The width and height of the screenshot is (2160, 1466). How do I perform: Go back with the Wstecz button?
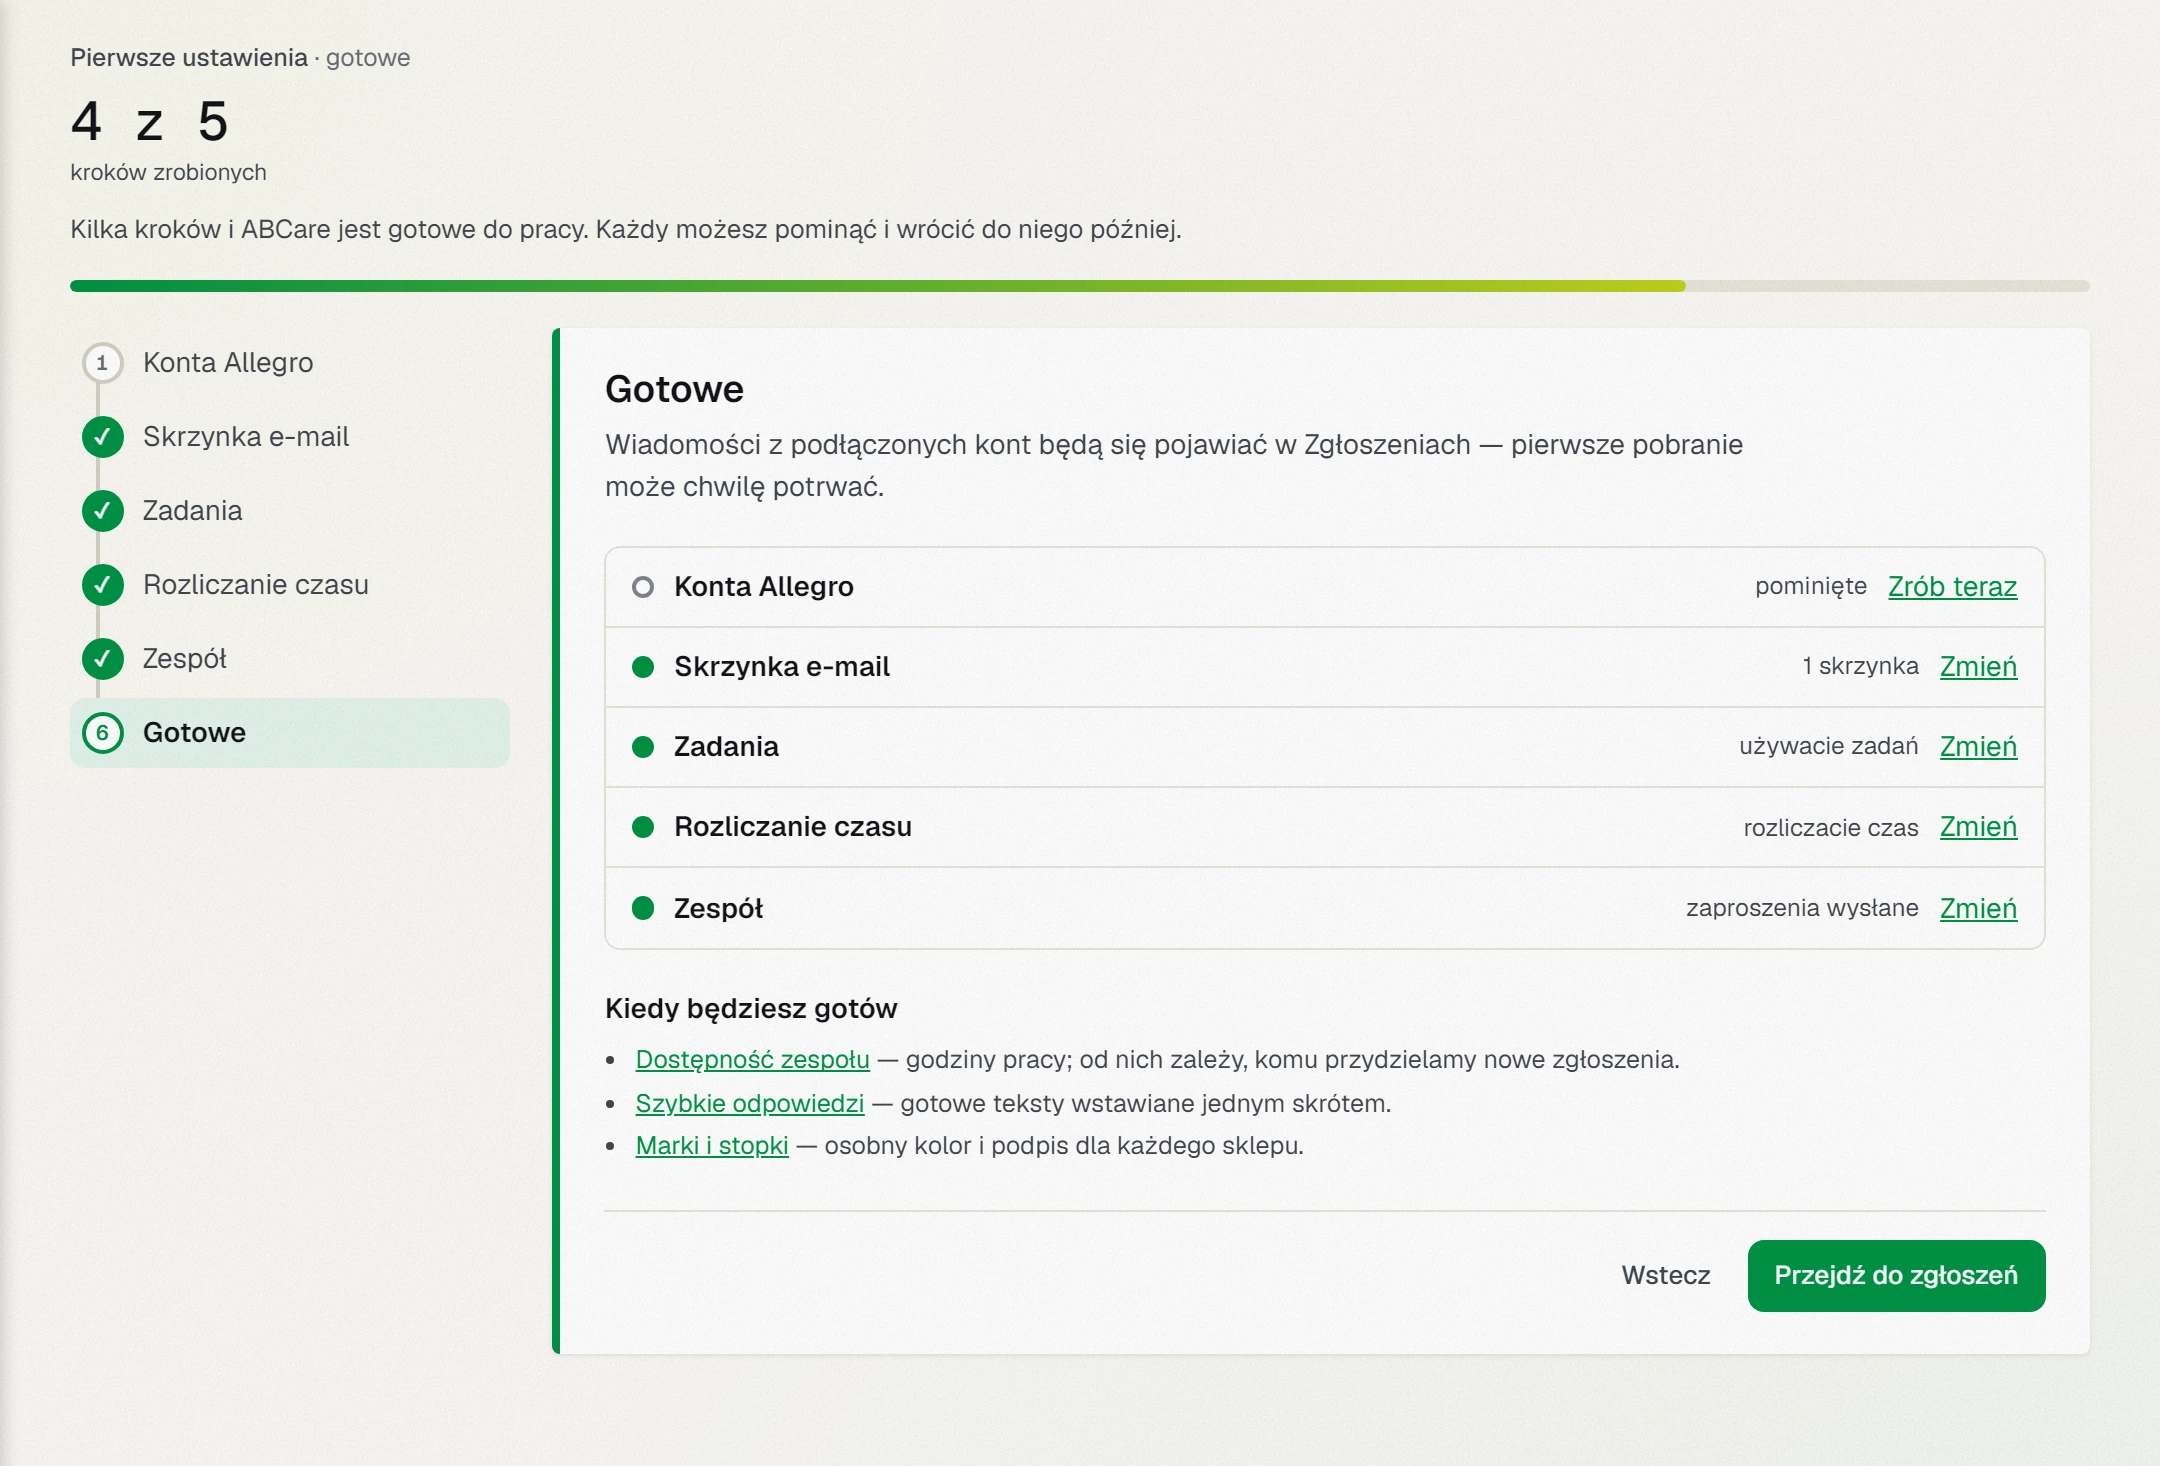click(x=1666, y=1276)
